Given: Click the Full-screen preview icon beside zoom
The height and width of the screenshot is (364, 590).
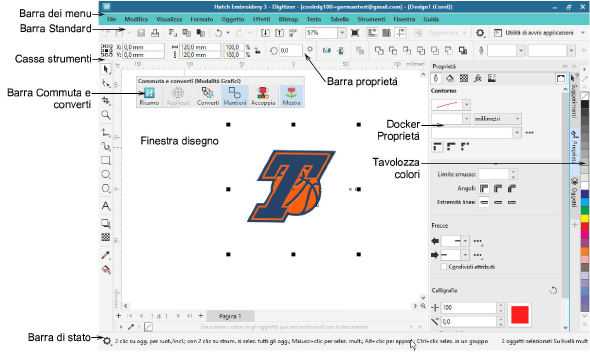Looking at the screenshot, I should click(355, 33).
